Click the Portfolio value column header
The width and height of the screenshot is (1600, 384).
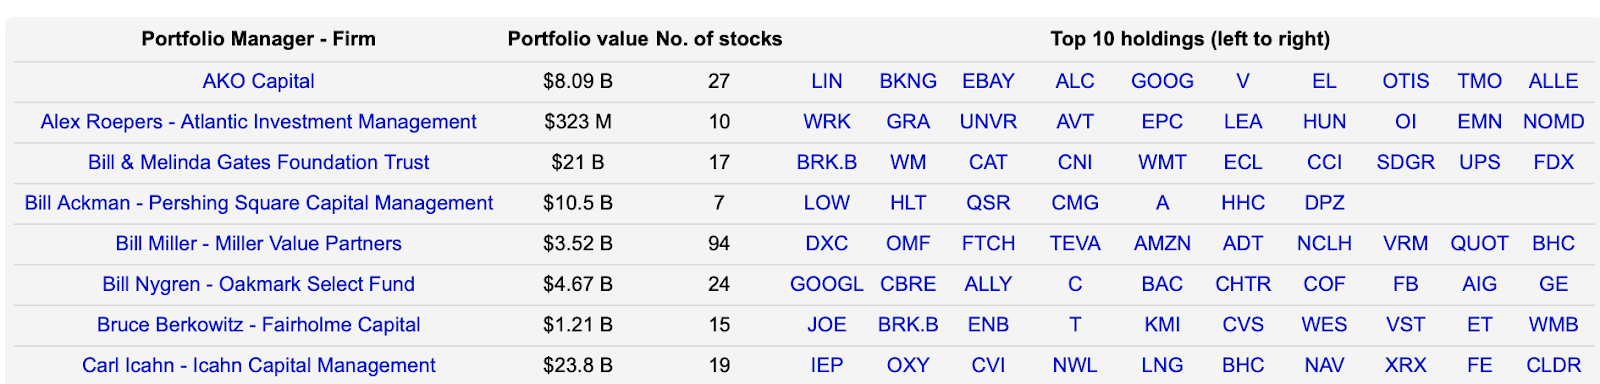[578, 39]
